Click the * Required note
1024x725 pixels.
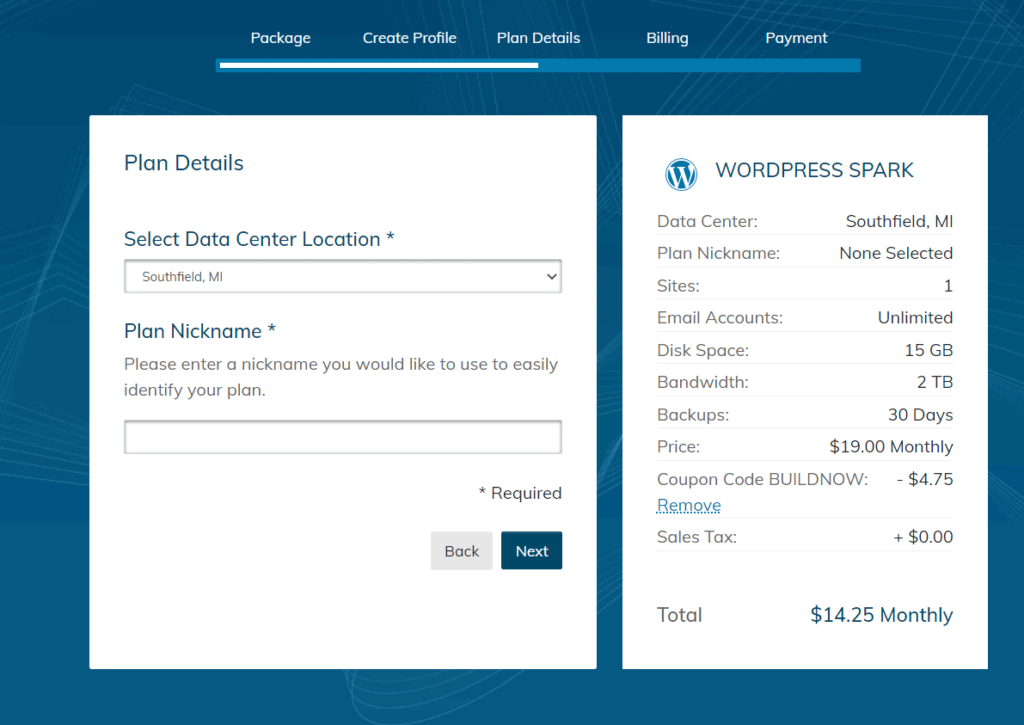[x=520, y=493]
